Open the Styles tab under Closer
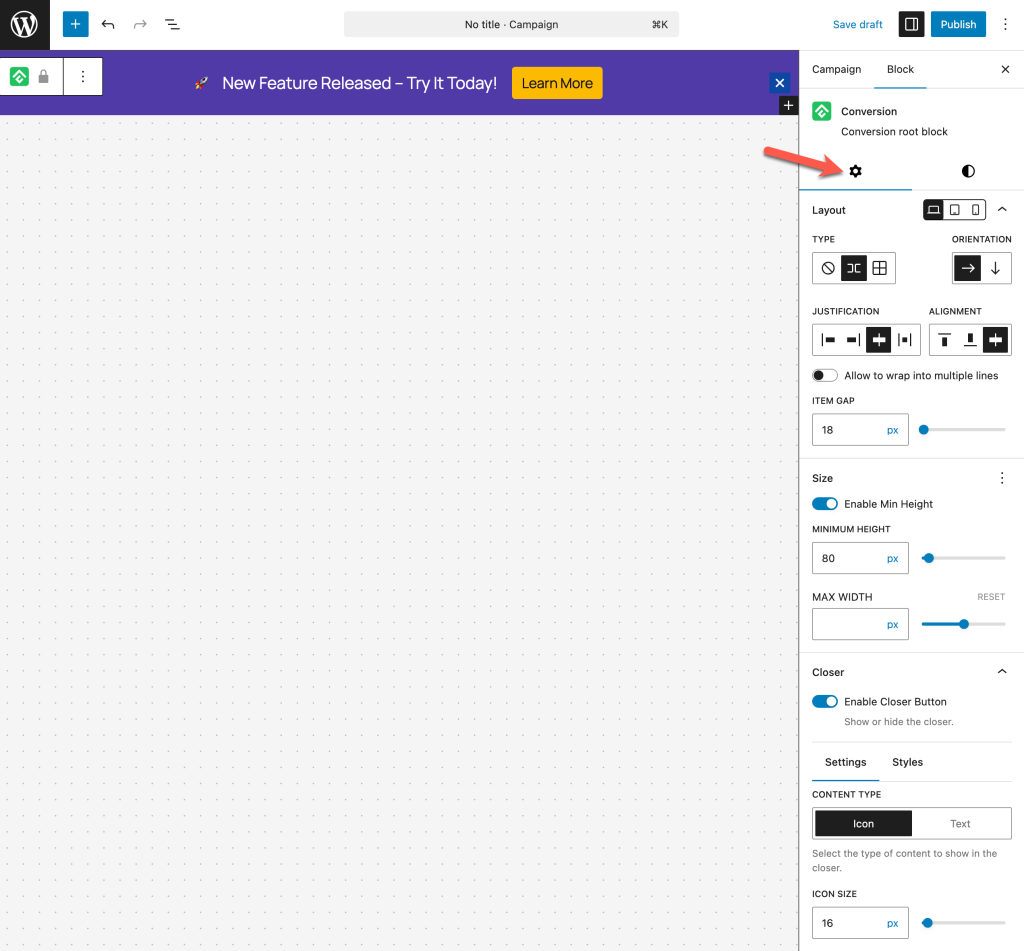1024x951 pixels. pyautogui.click(x=907, y=762)
